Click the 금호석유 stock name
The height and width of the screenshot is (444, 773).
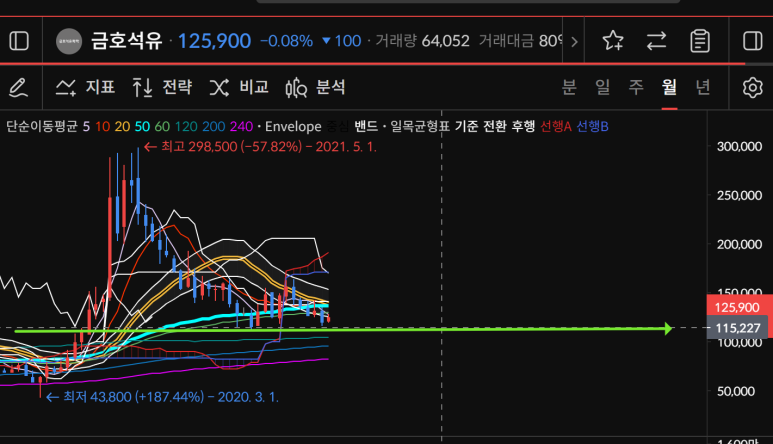pyautogui.click(x=127, y=41)
